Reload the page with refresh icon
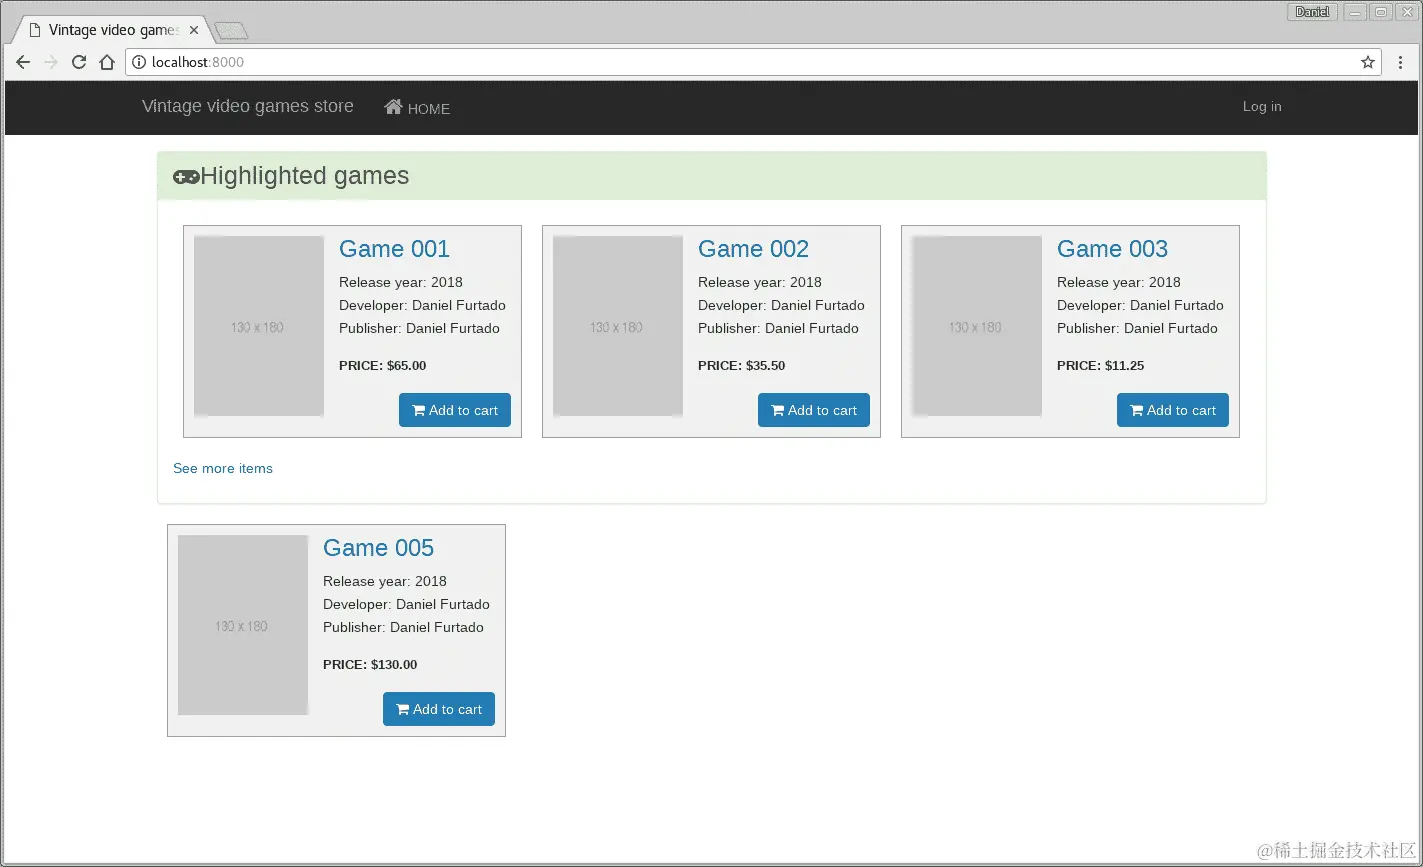 [79, 62]
